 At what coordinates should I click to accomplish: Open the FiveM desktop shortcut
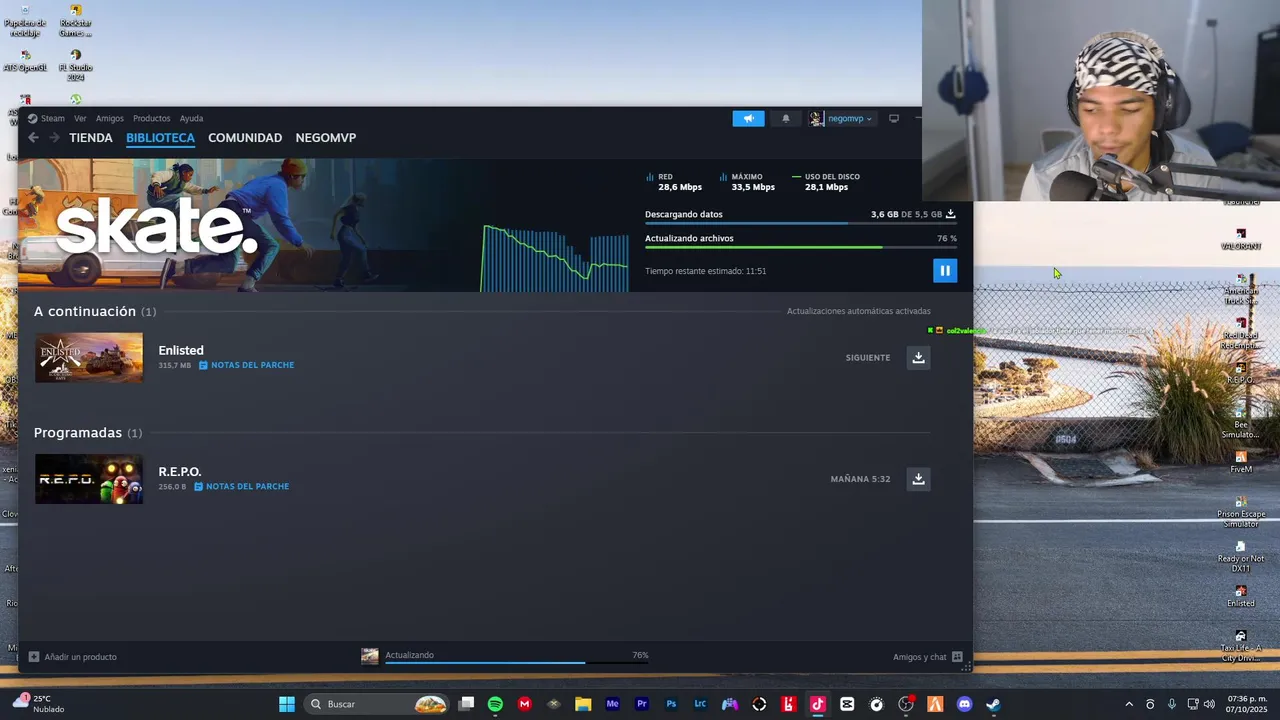point(1241,462)
